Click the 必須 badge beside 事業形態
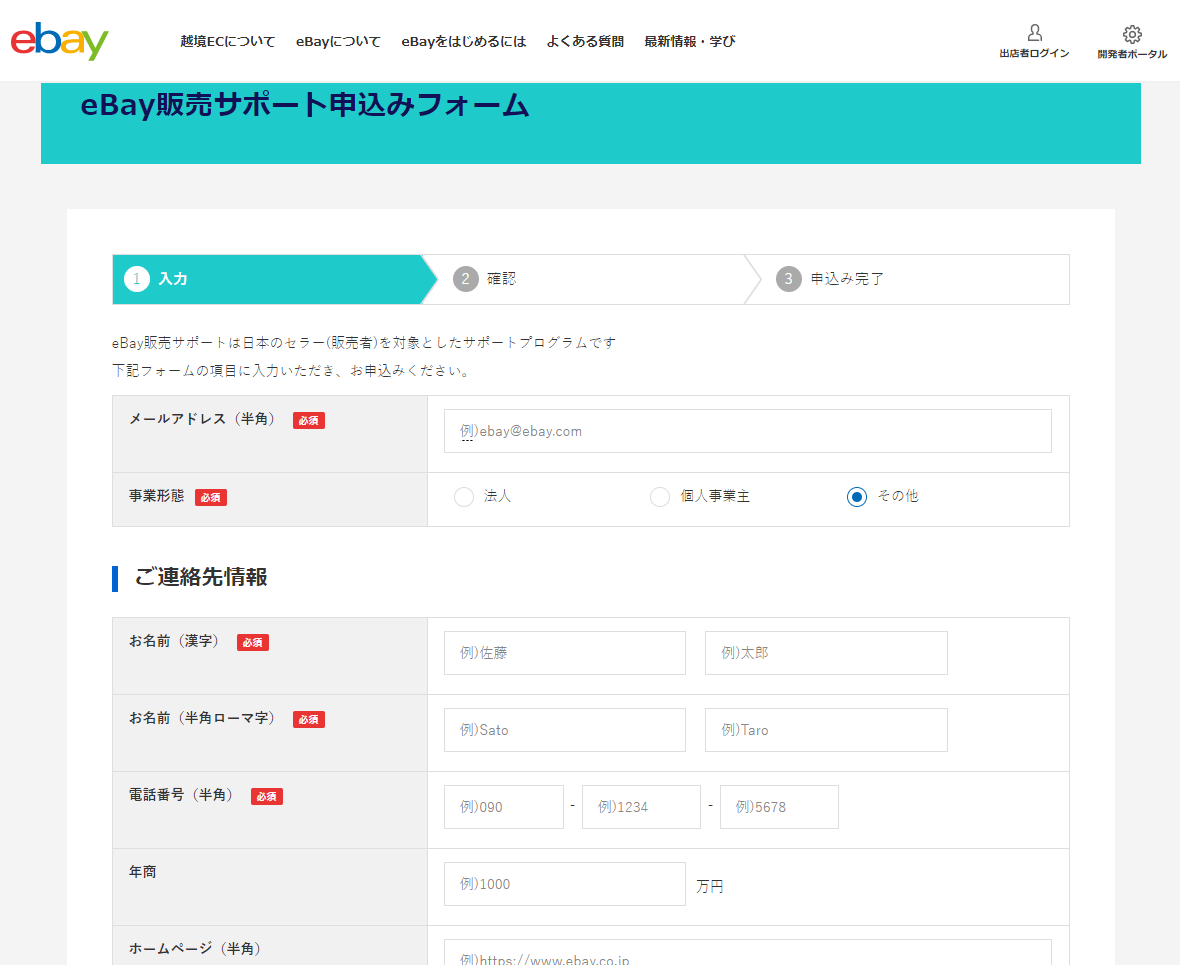The height and width of the screenshot is (965, 1180). [210, 496]
